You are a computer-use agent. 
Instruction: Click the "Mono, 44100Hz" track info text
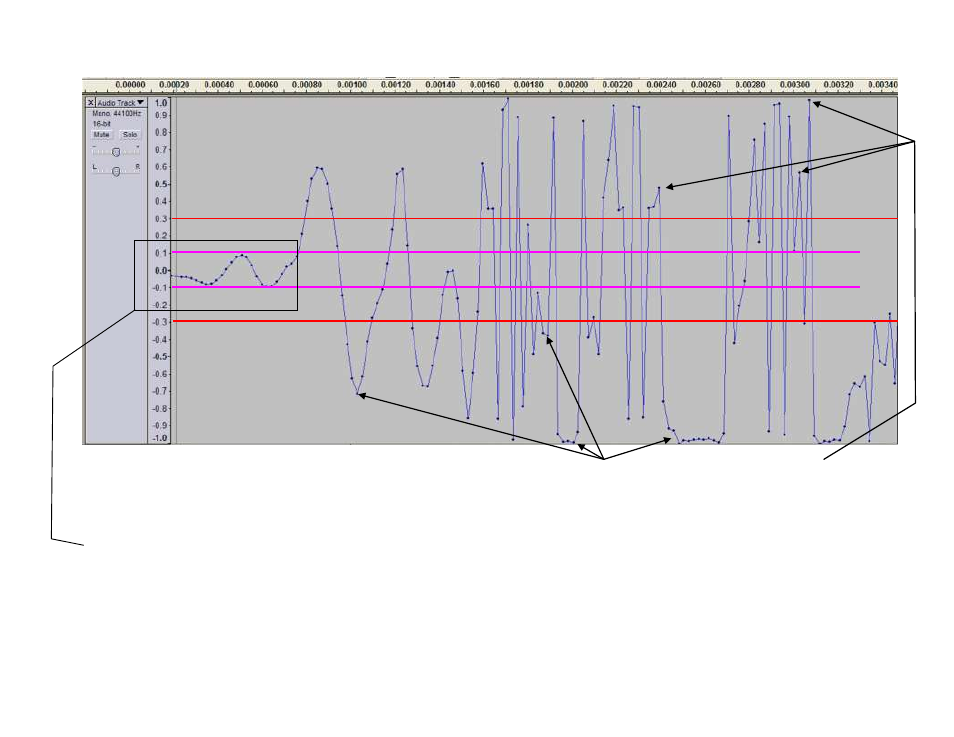click(117, 114)
